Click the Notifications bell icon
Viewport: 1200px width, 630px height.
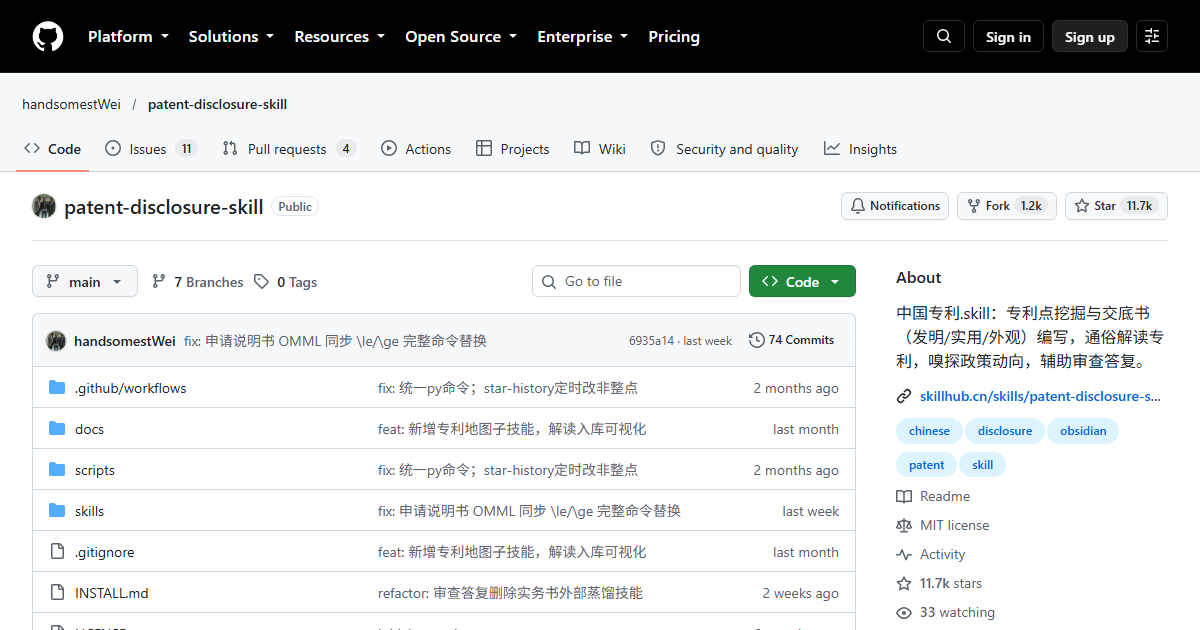point(858,206)
